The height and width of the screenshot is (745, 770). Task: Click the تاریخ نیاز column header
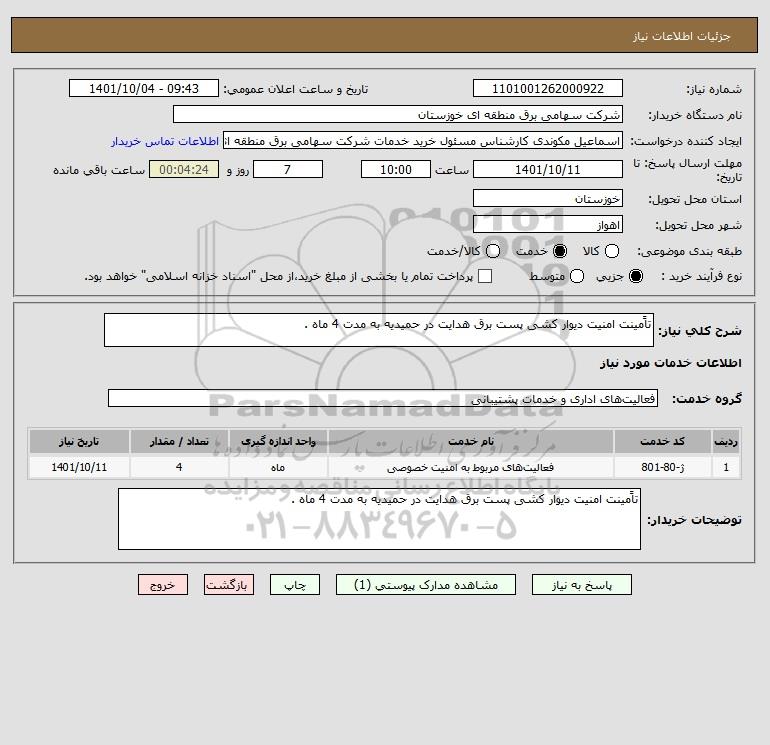click(x=79, y=441)
